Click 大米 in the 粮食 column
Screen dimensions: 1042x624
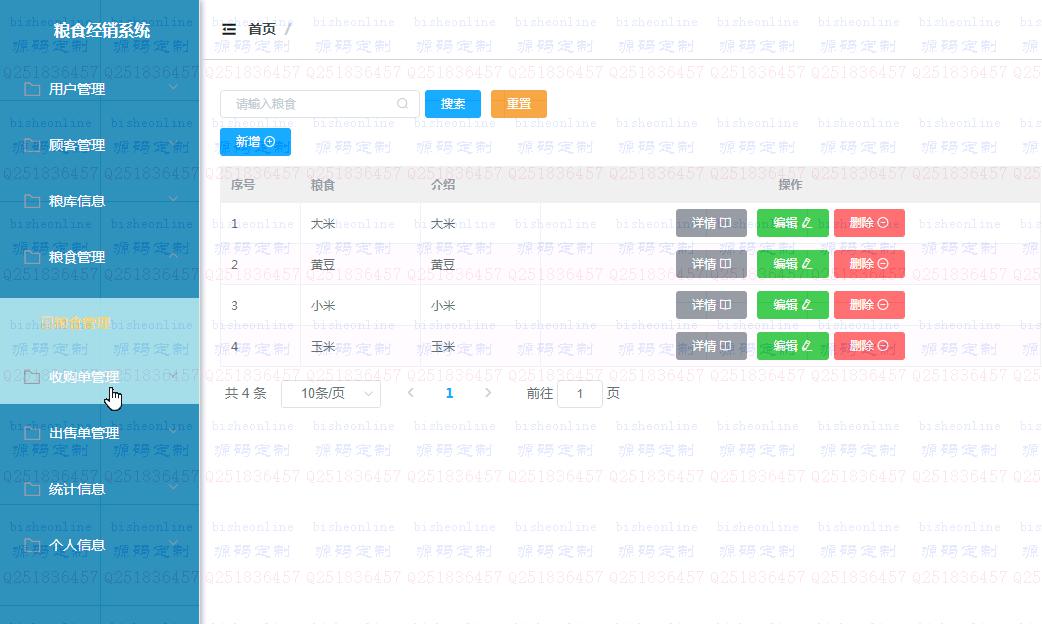click(323, 224)
